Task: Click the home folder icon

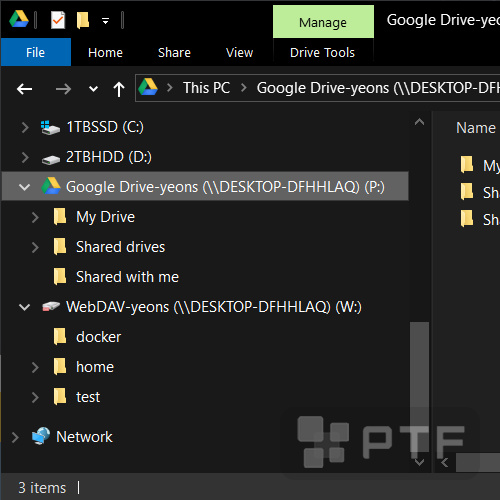Action: pyautogui.click(x=60, y=366)
